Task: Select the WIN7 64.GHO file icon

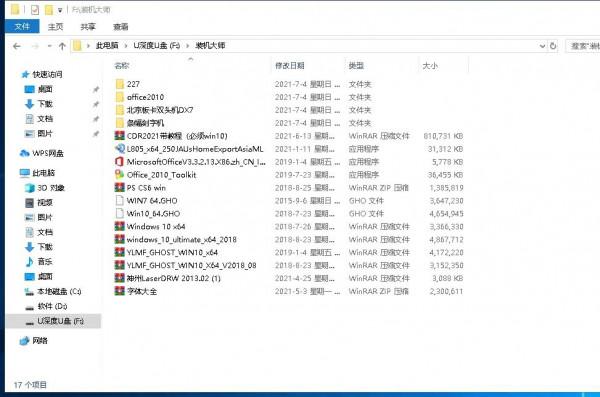Action: click(x=120, y=200)
